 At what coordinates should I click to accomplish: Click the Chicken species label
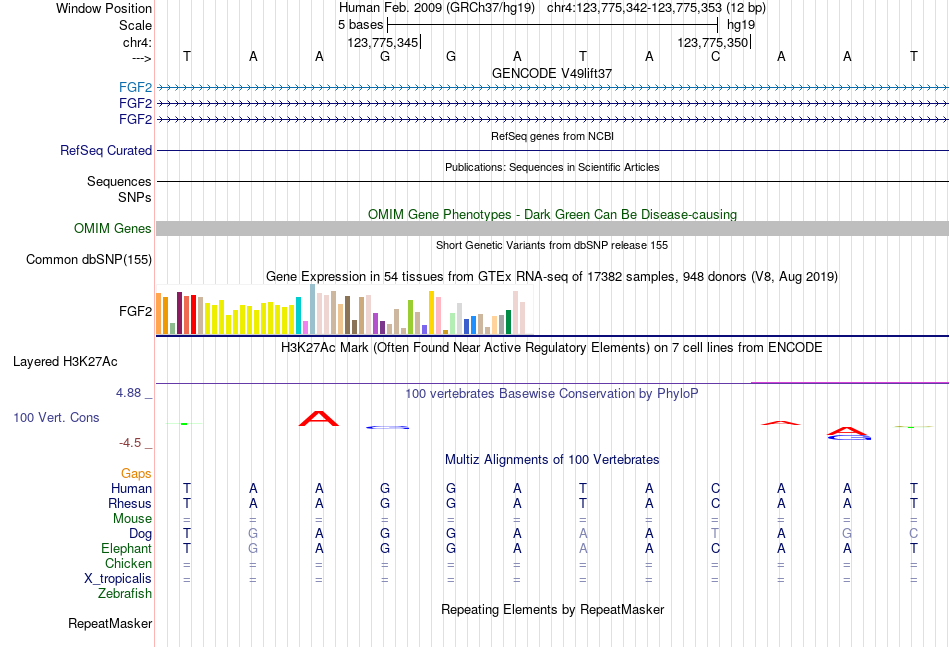click(128, 563)
